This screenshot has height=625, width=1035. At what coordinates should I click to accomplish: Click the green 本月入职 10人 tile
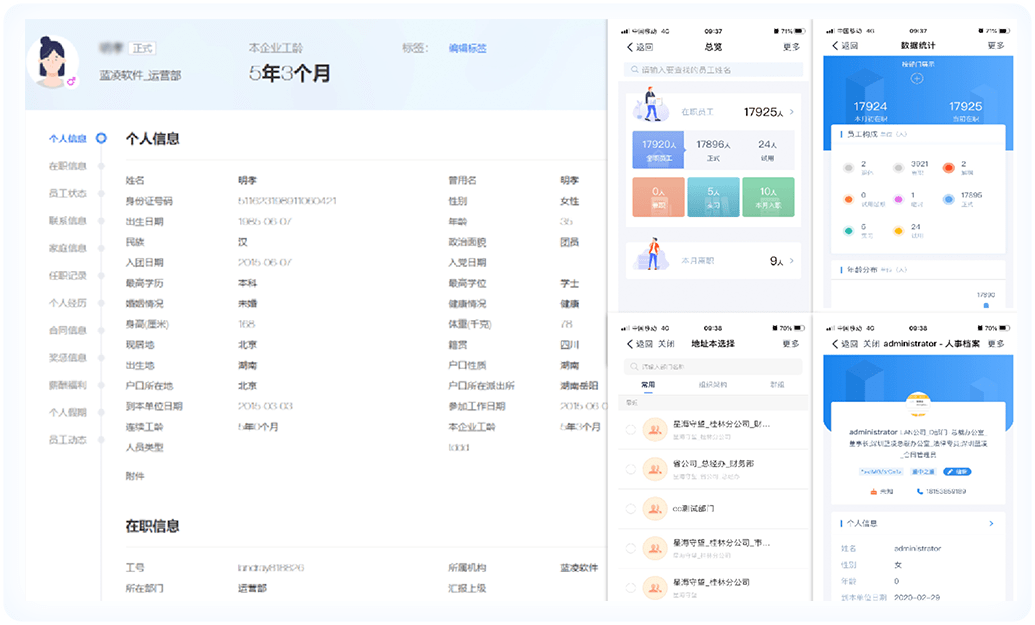pyautogui.click(x=768, y=196)
